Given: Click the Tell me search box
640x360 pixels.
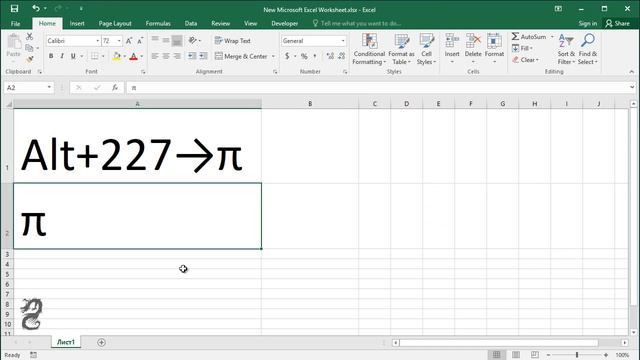Looking at the screenshot, I should click(x=357, y=24).
